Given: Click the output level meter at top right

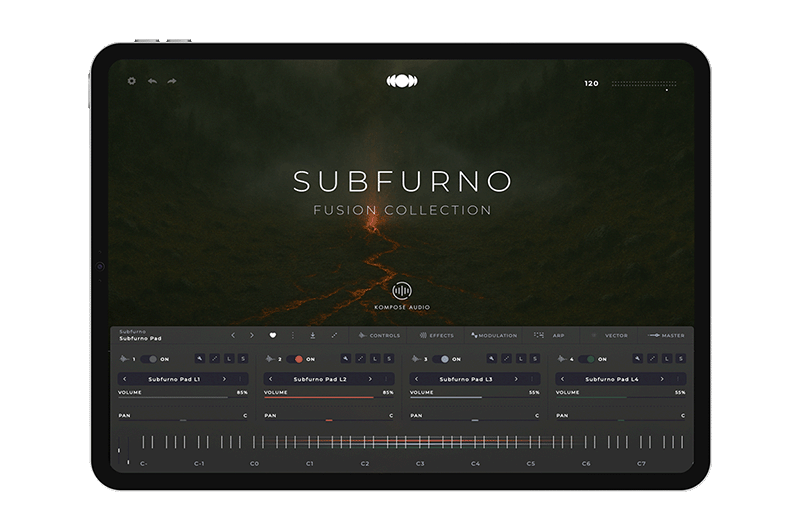Looking at the screenshot, I should pos(644,83).
